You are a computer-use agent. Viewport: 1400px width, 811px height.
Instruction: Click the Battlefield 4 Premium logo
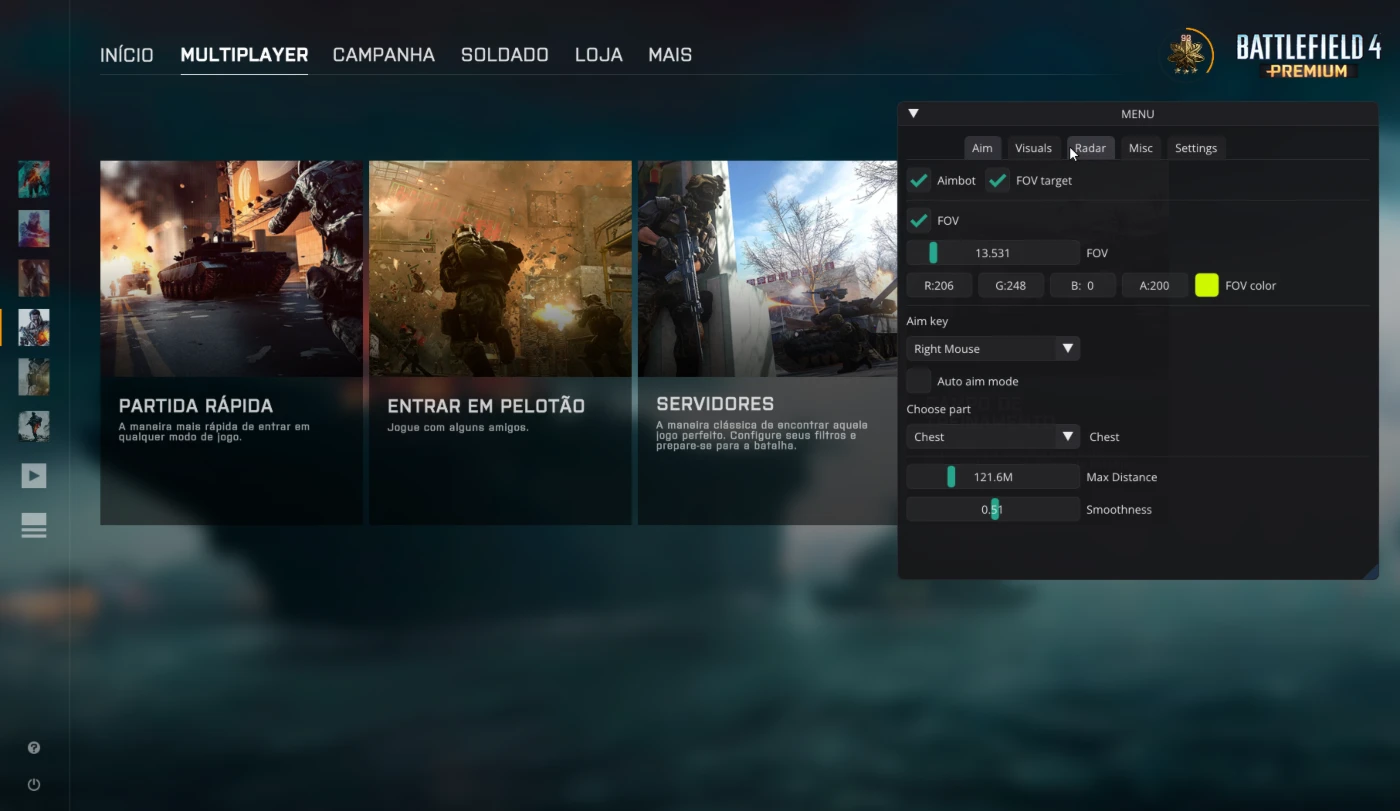[1308, 56]
